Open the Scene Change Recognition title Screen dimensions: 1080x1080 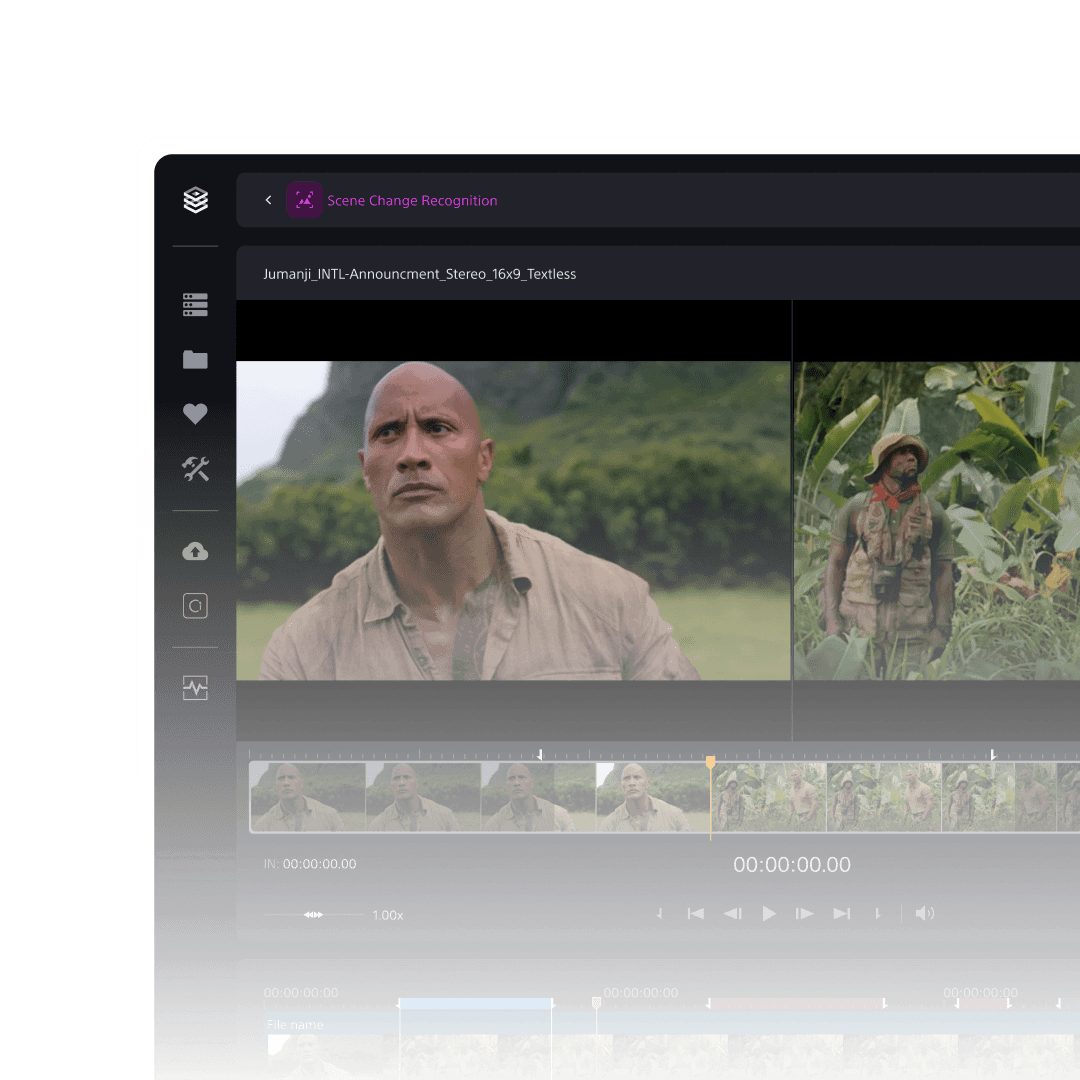tap(412, 200)
